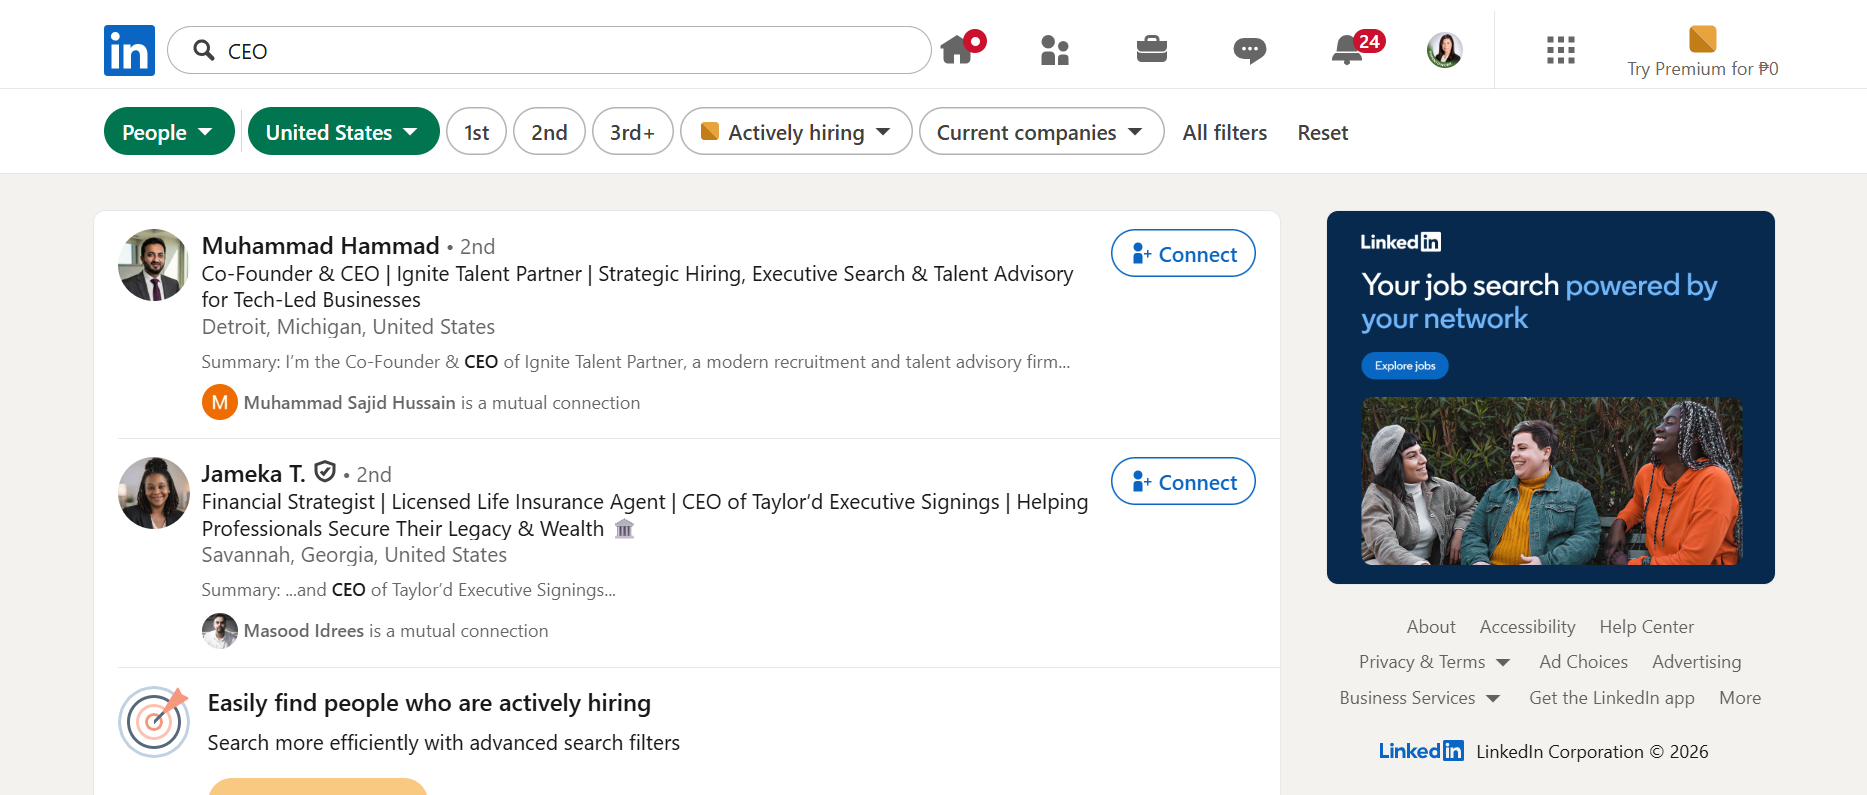1867x795 pixels.
Task: Click the search magnifier icon
Action: pyautogui.click(x=204, y=50)
